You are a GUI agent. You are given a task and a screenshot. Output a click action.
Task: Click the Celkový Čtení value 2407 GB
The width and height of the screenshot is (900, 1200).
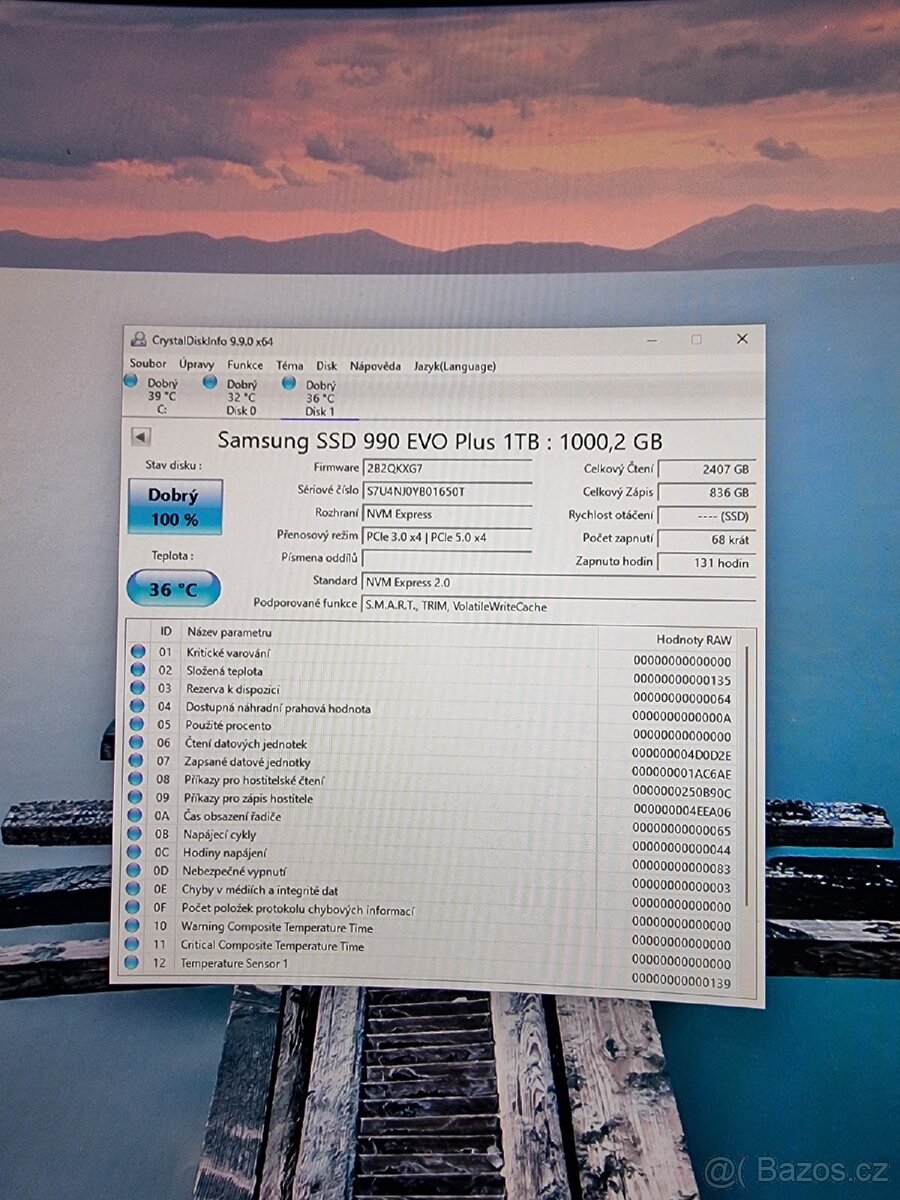tap(707, 469)
